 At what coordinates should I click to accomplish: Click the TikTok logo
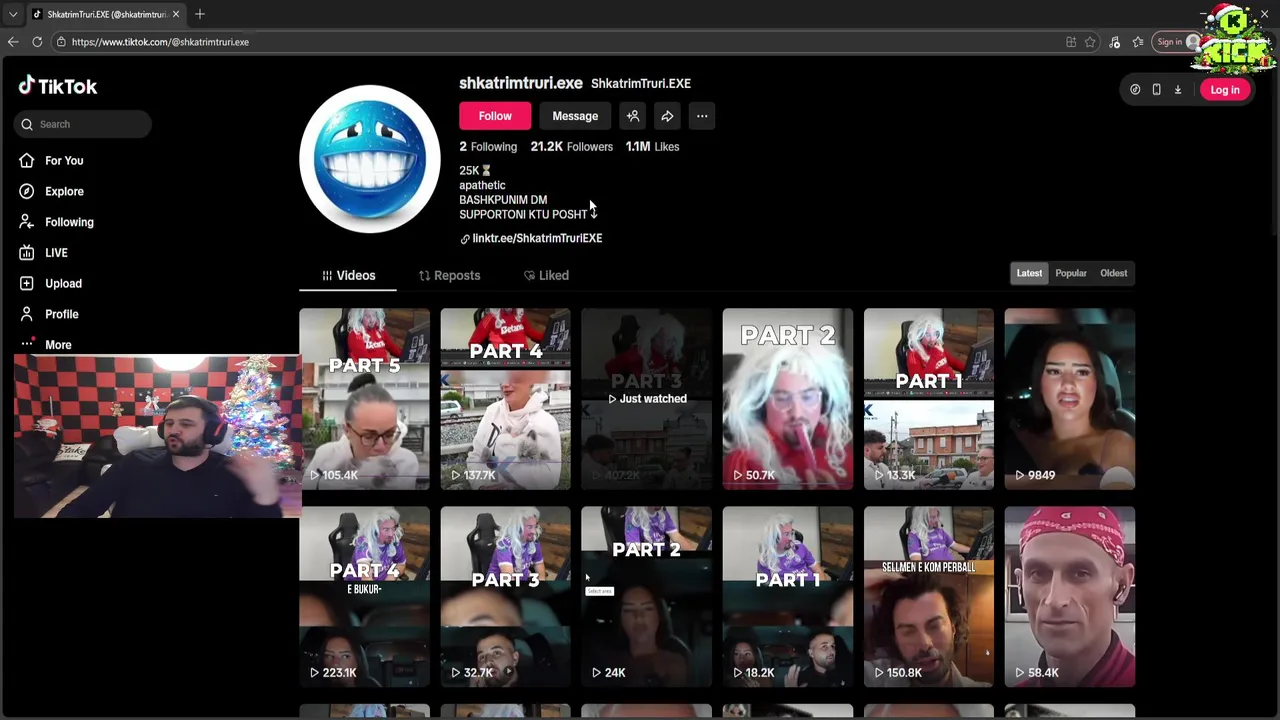coord(58,86)
